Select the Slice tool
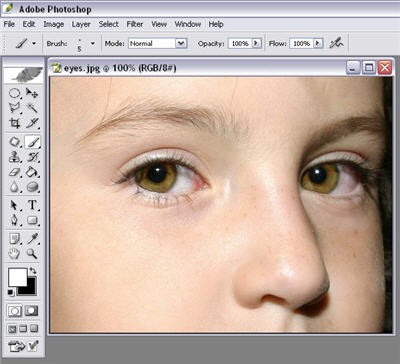This screenshot has height=364, width=400. tap(32, 123)
